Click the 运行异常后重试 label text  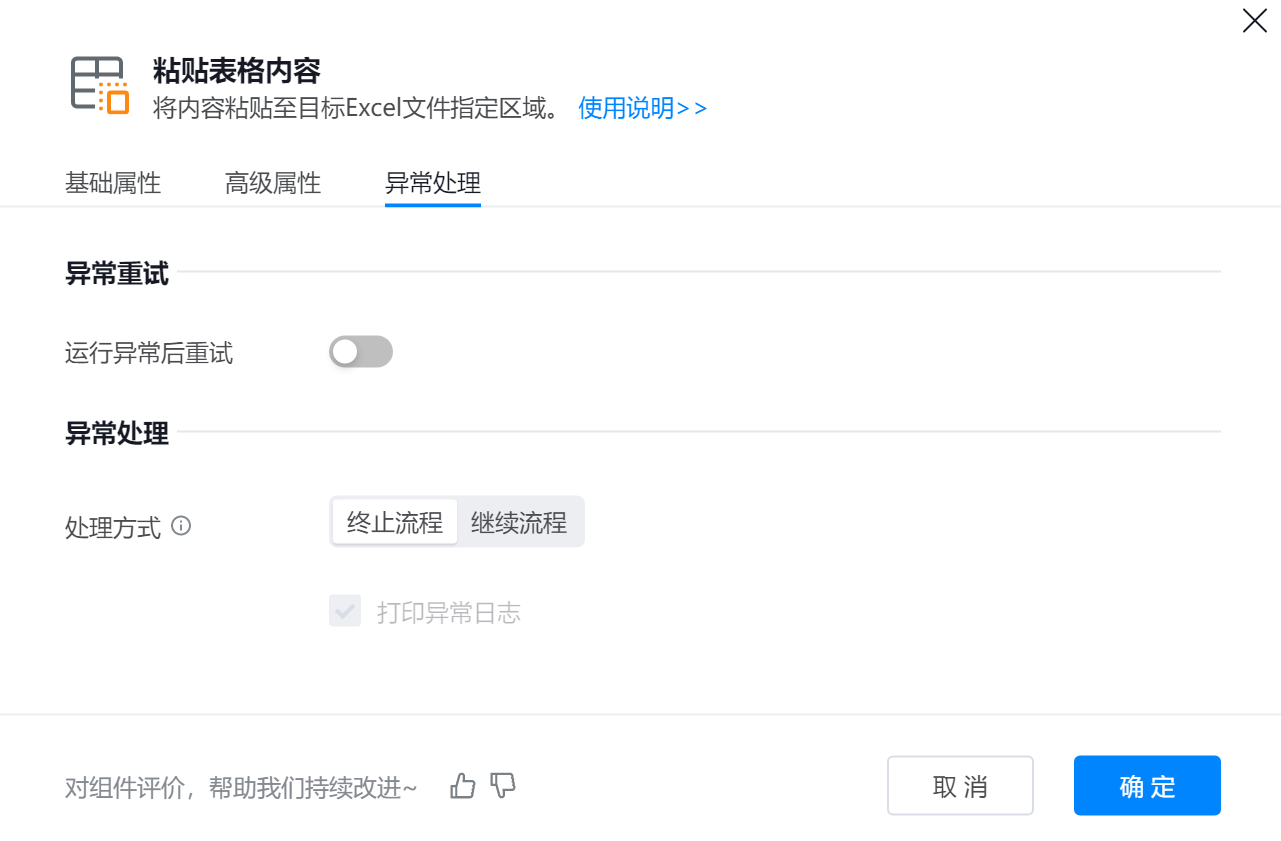coord(149,353)
